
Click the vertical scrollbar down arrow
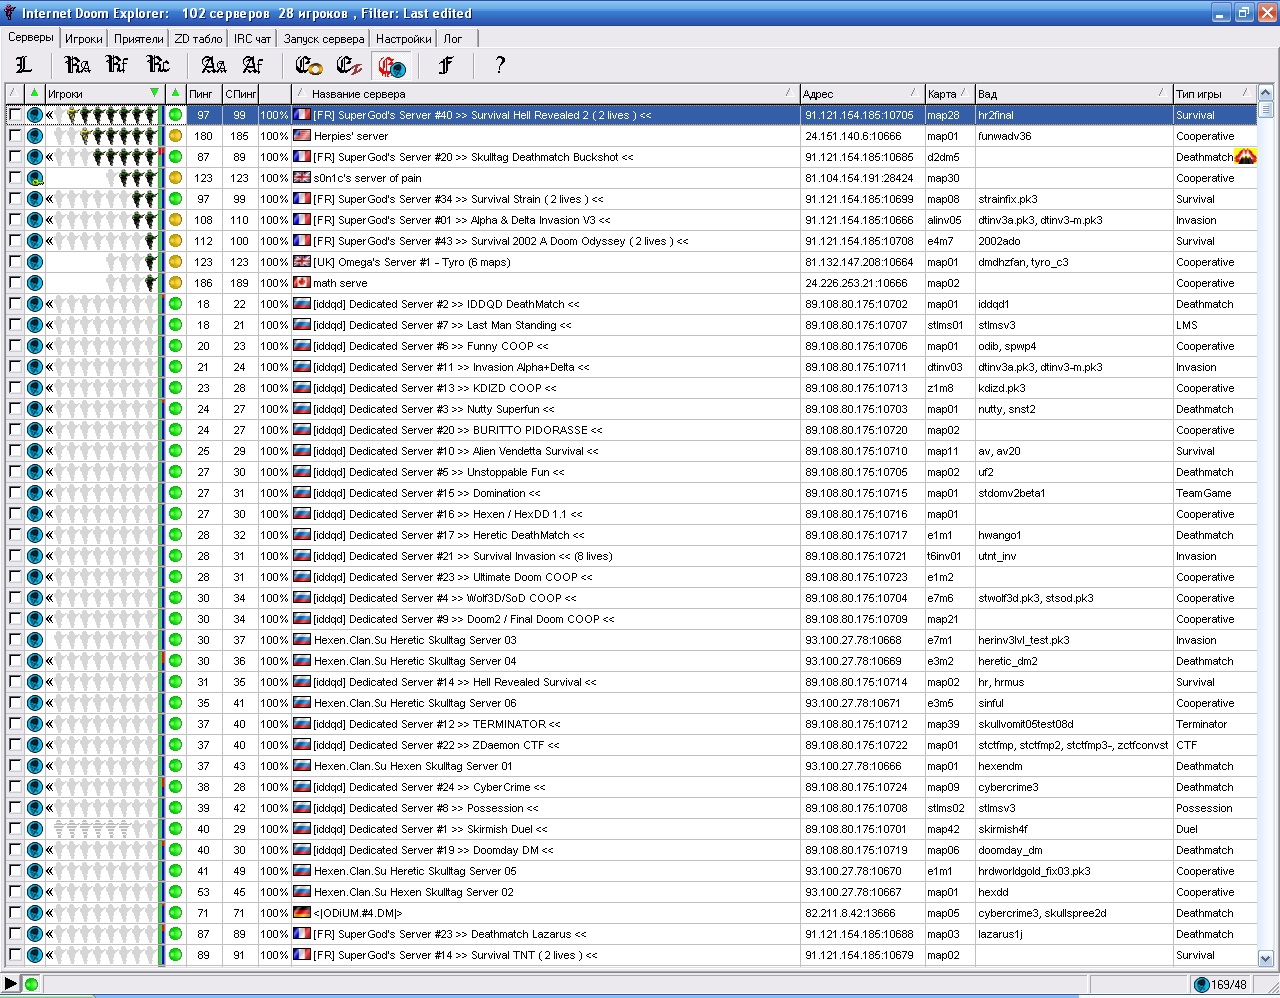point(1266,959)
